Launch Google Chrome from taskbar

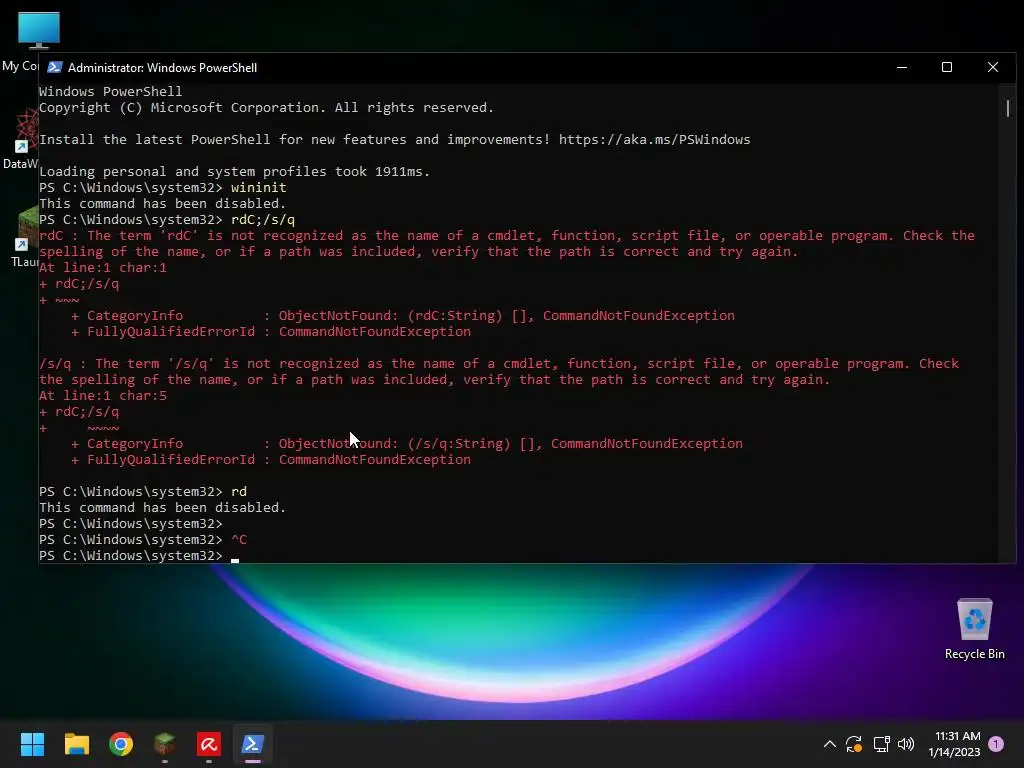coord(121,744)
